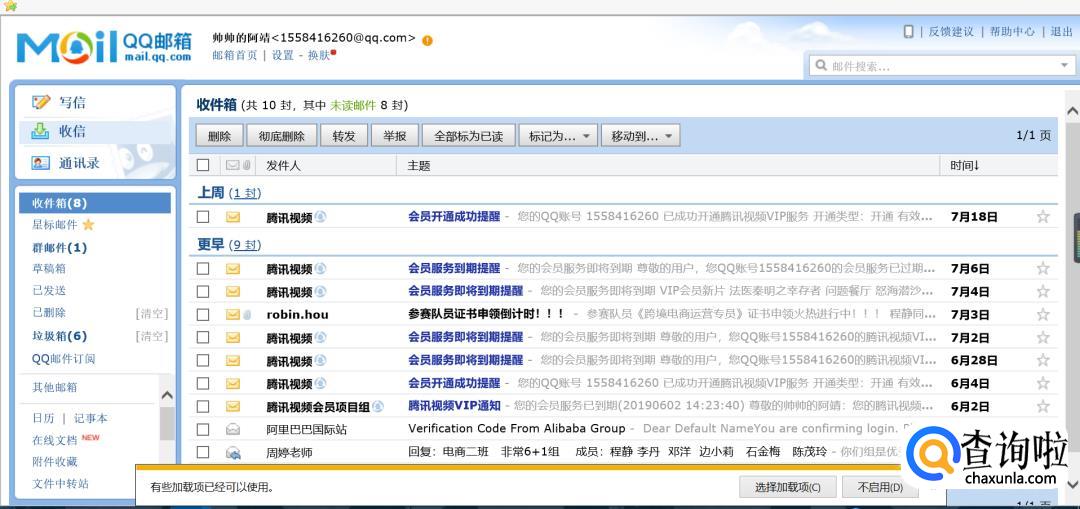Star the 6月4日 email
Viewport: 1080px width, 509px height.
pyautogui.click(x=1043, y=383)
